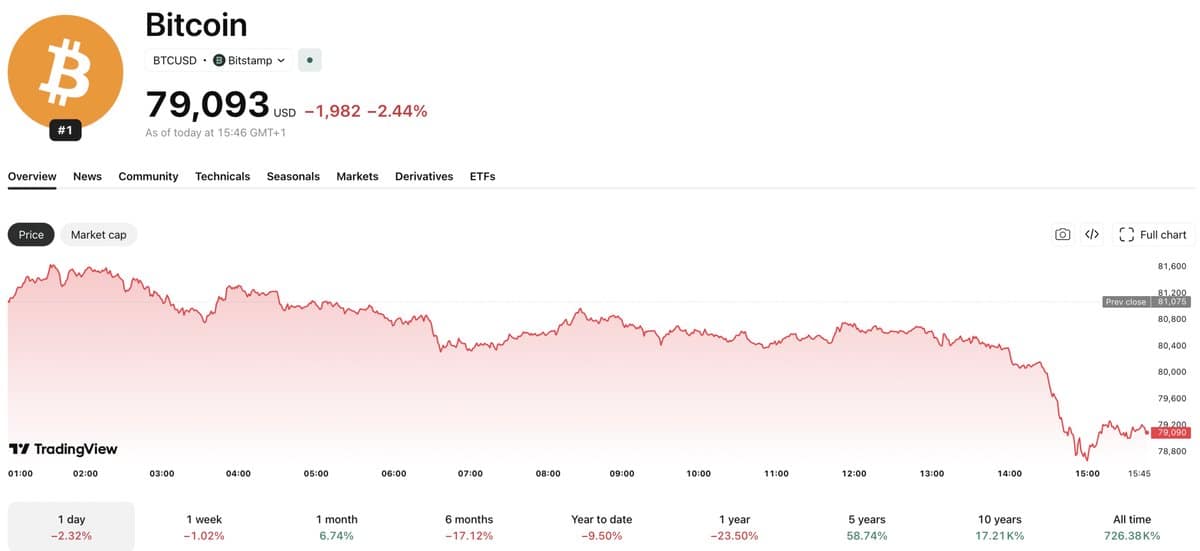The image size is (1200, 551).
Task: Toggle chart to Price view
Action: click(31, 234)
